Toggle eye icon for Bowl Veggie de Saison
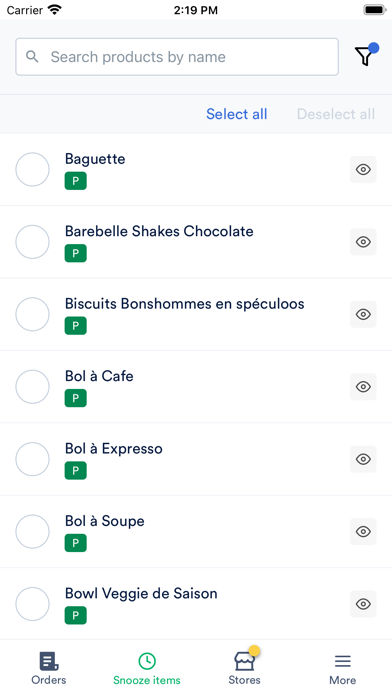Viewport: 392px width, 696px height. tap(363, 604)
